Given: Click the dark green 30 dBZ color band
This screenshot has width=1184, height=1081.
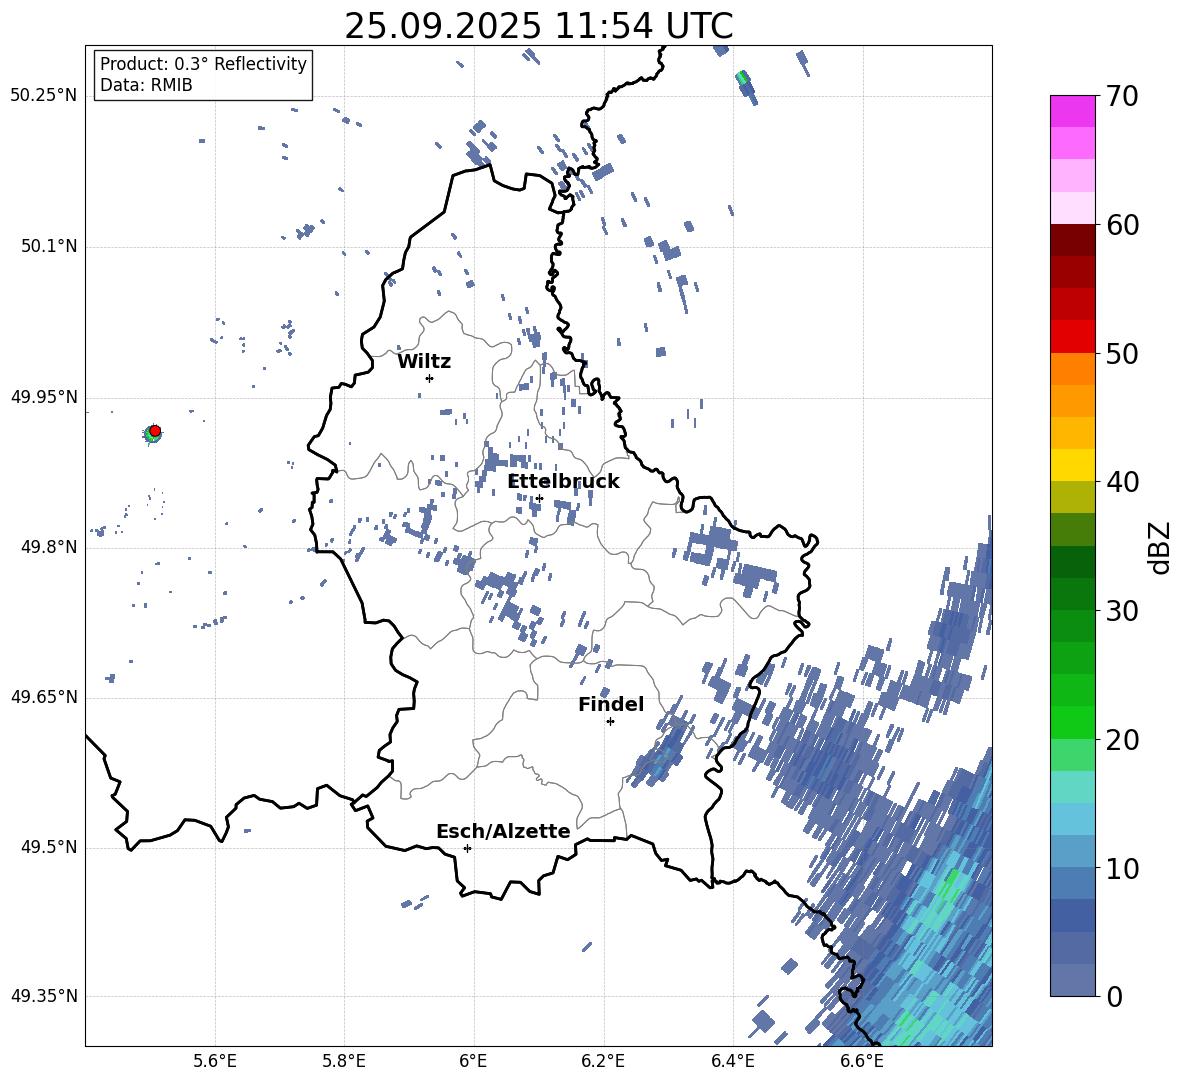Looking at the screenshot, I should [x=1072, y=593].
